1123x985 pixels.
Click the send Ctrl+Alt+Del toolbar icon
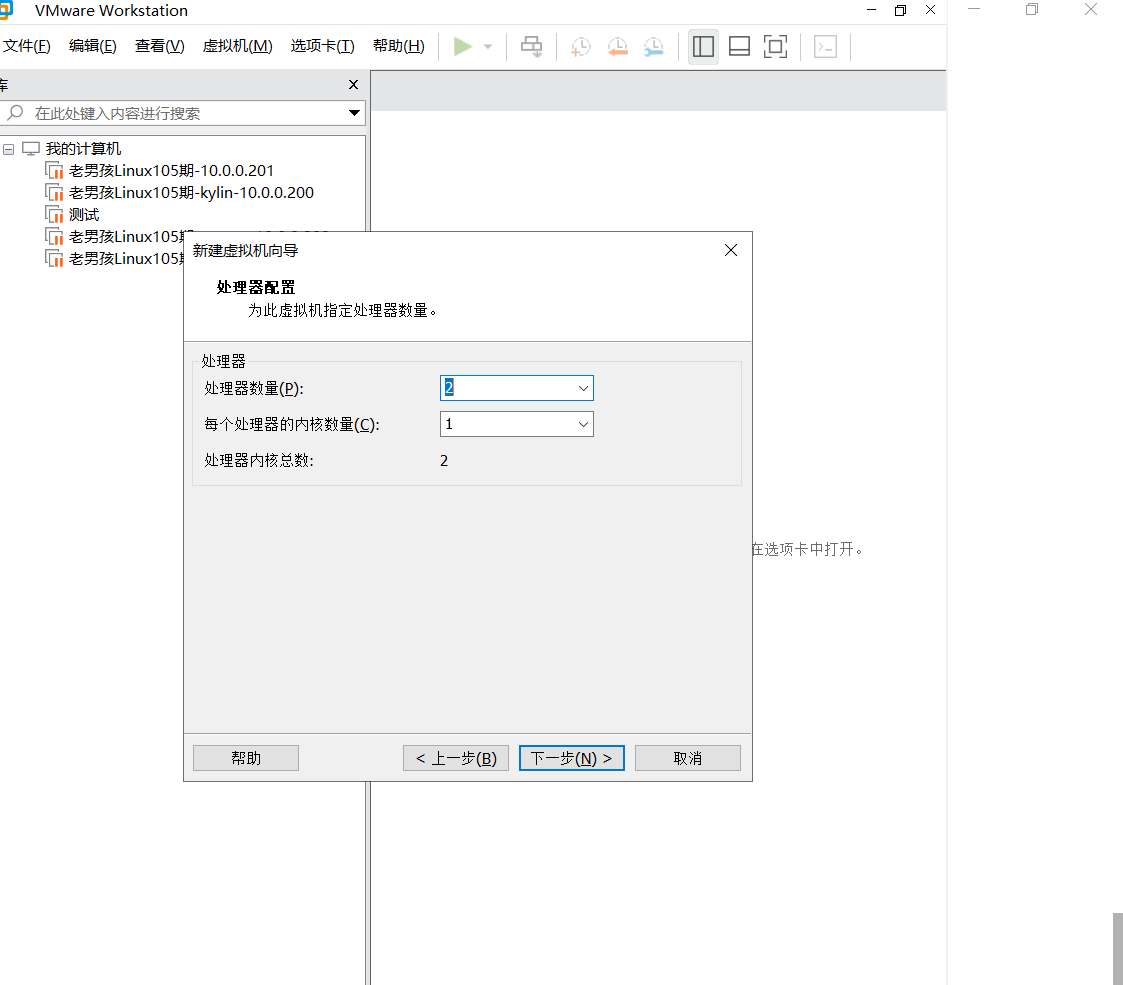pyautogui.click(x=531, y=47)
